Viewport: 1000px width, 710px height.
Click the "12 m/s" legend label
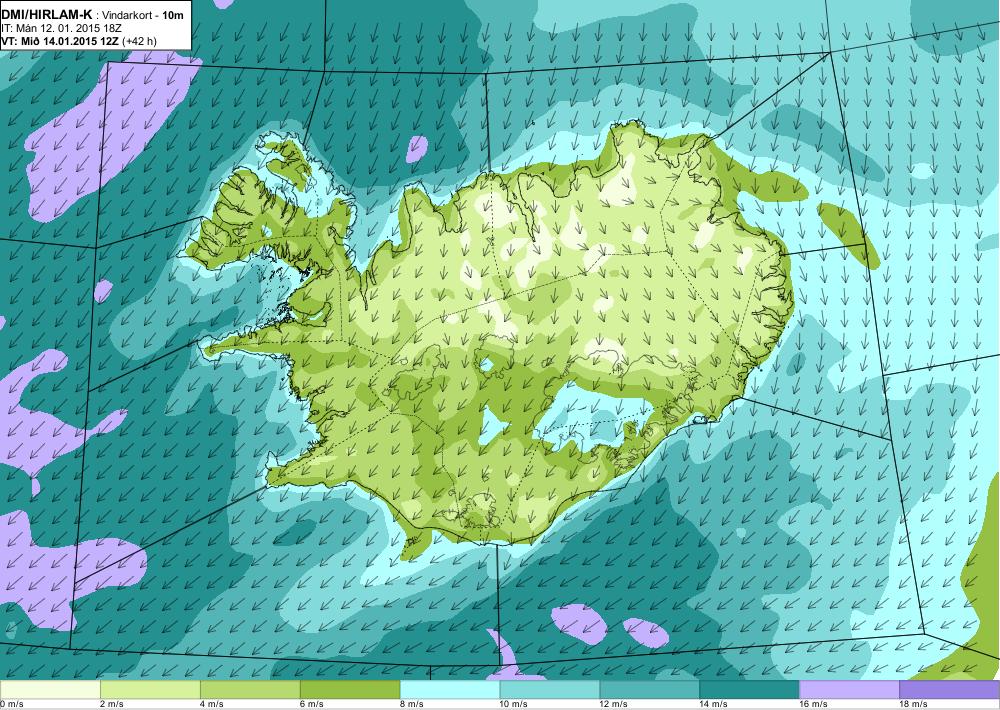coord(614,704)
